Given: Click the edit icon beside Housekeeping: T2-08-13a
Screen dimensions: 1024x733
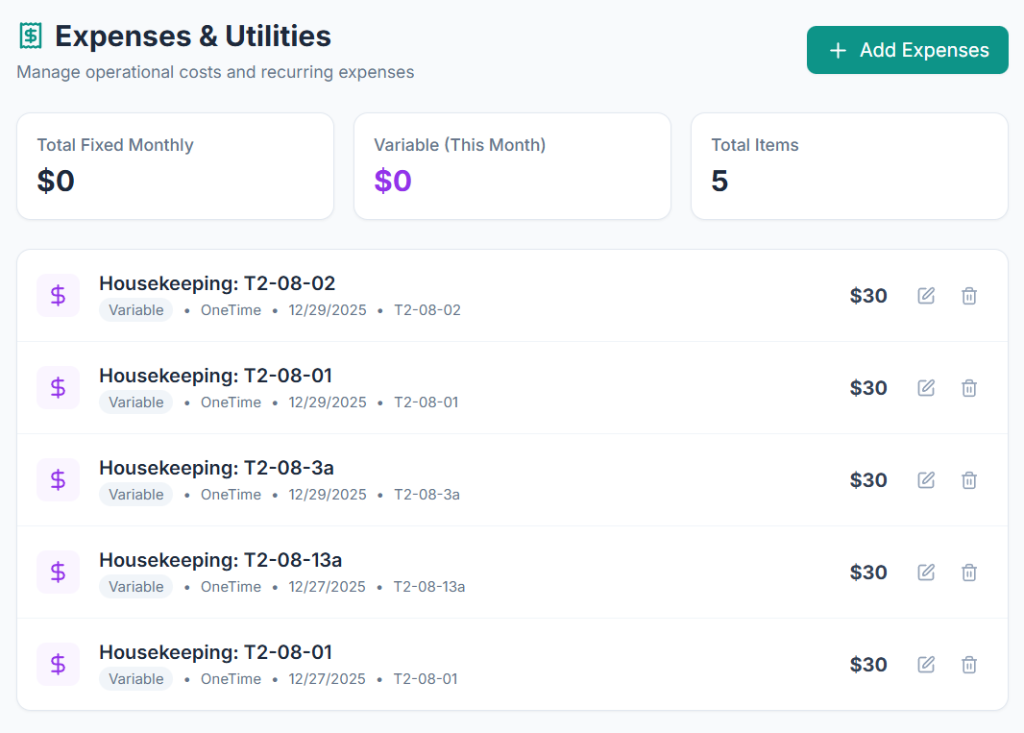Looking at the screenshot, I should [x=925, y=572].
